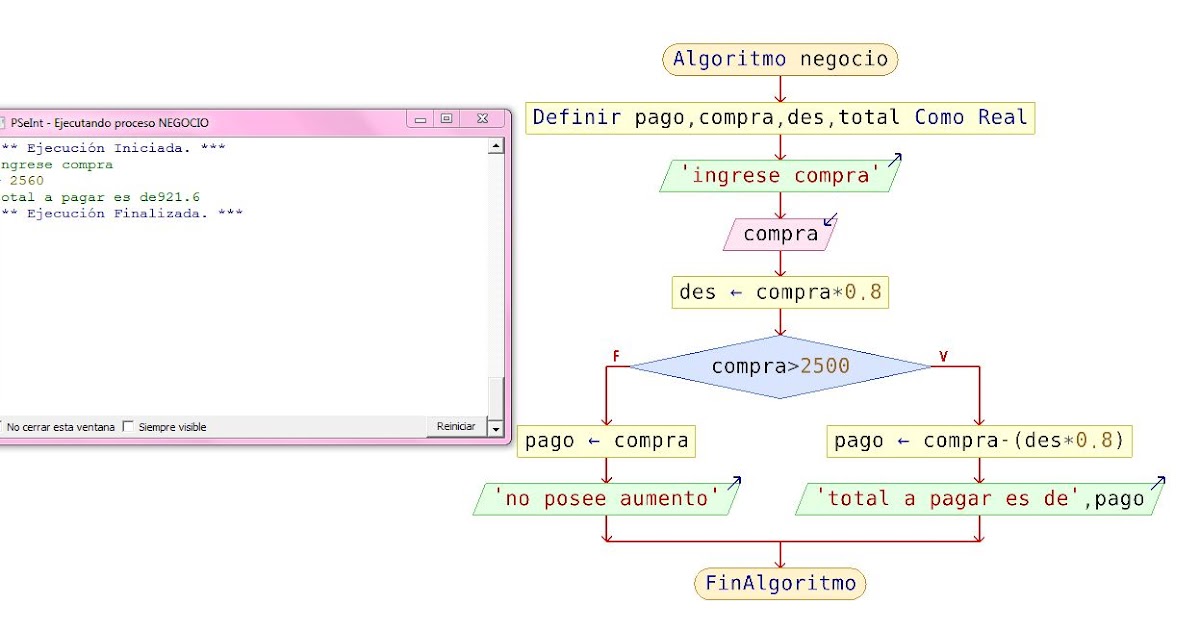1200x630 pixels.
Task: Select the 'total a pagar es de',pago output block
Action: click(x=978, y=498)
